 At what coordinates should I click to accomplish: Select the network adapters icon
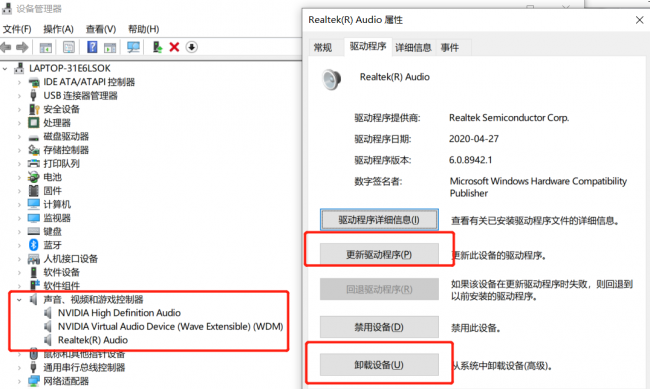coord(34,381)
